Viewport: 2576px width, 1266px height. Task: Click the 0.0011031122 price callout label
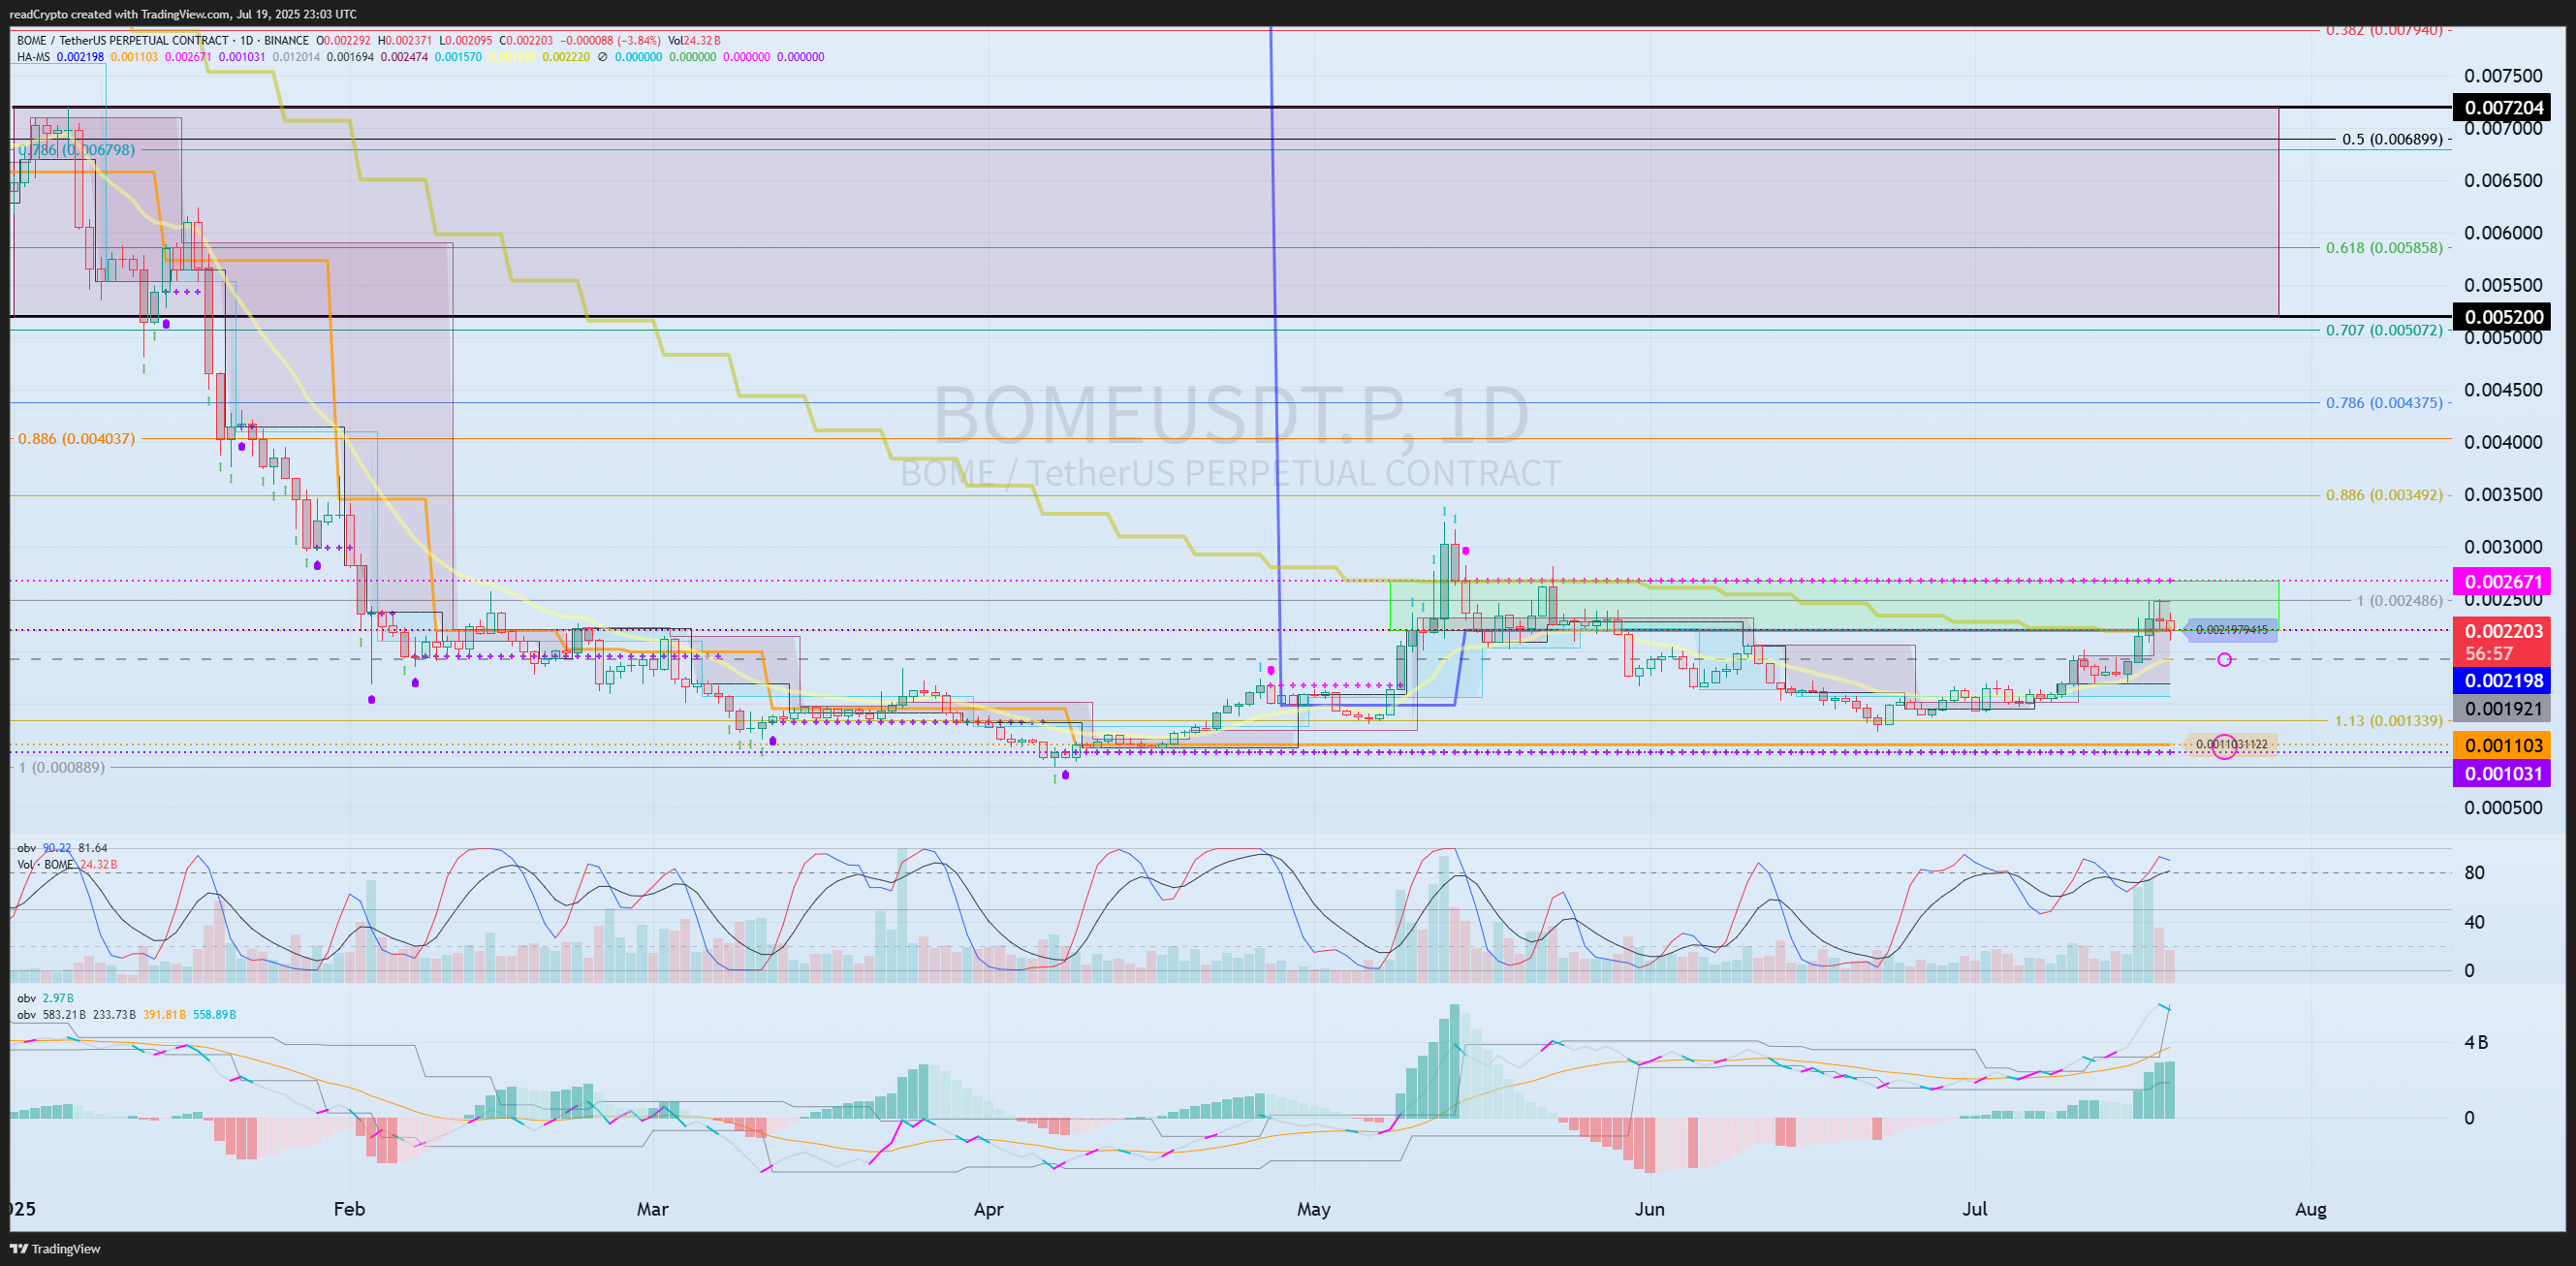point(2231,744)
